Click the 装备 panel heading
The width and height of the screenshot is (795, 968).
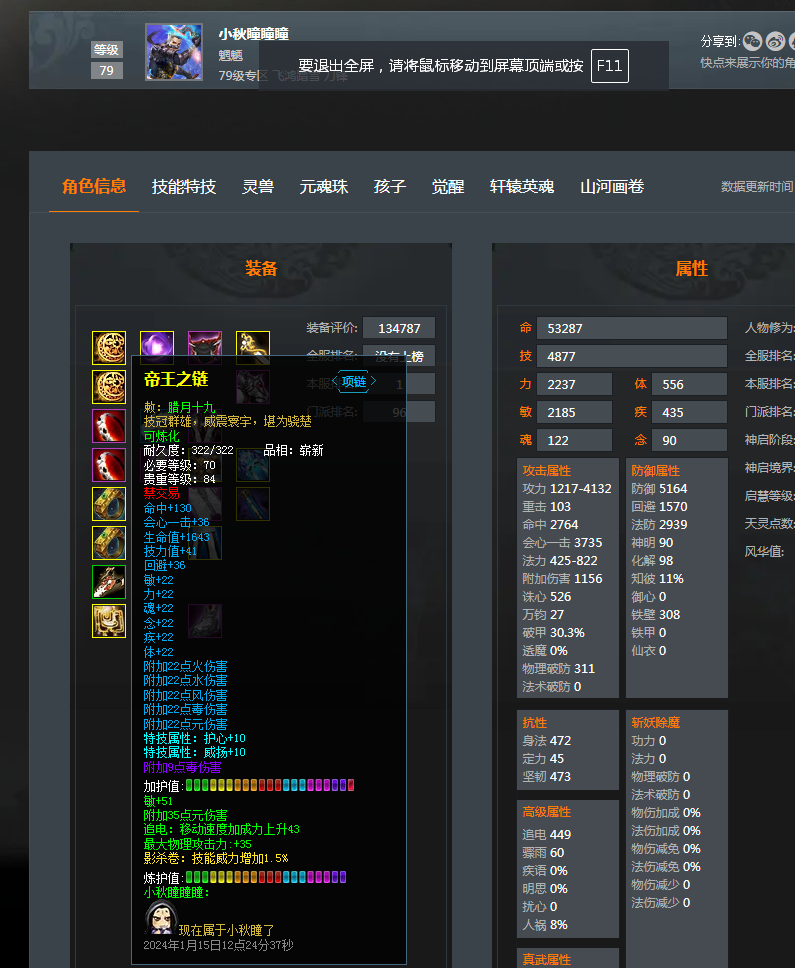click(x=261, y=269)
